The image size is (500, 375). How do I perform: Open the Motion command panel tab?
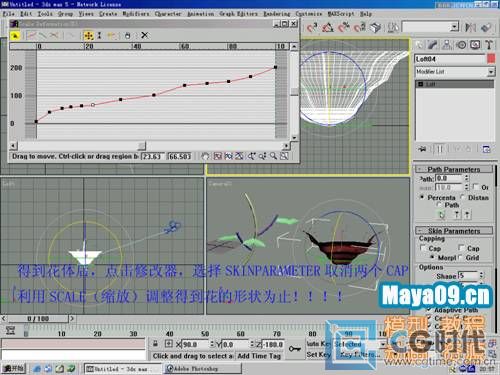coord(461,45)
